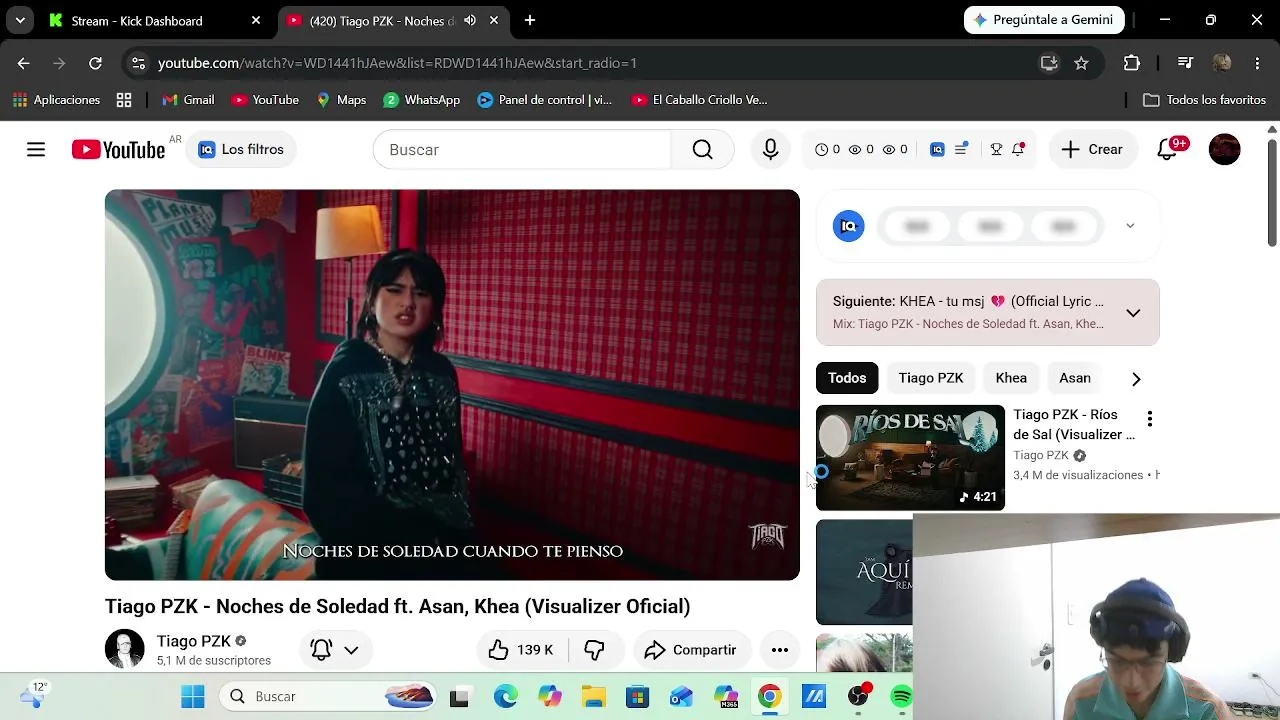Viewport: 1280px width, 720px height.
Task: Open Spotify from the taskbar
Action: tap(901, 696)
